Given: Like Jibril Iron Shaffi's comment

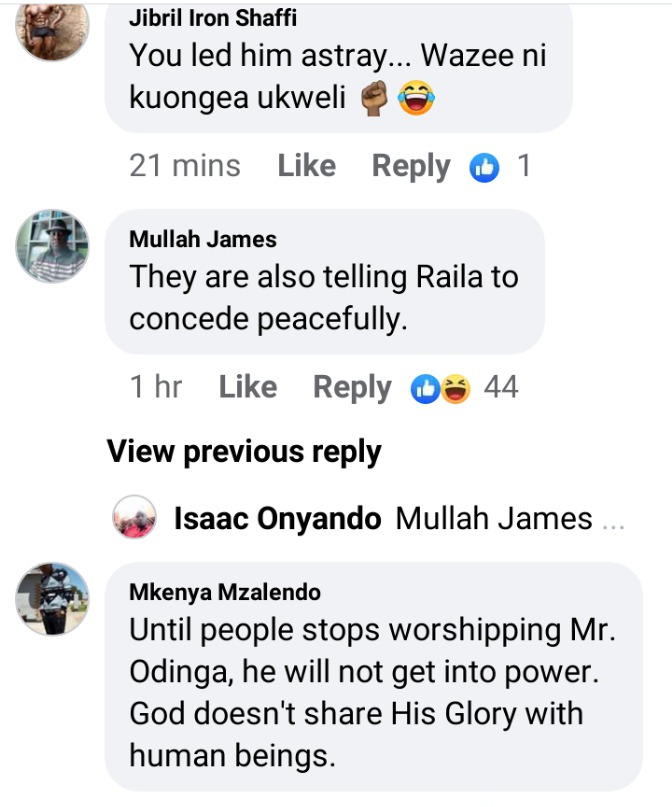Looking at the screenshot, I should 307,166.
